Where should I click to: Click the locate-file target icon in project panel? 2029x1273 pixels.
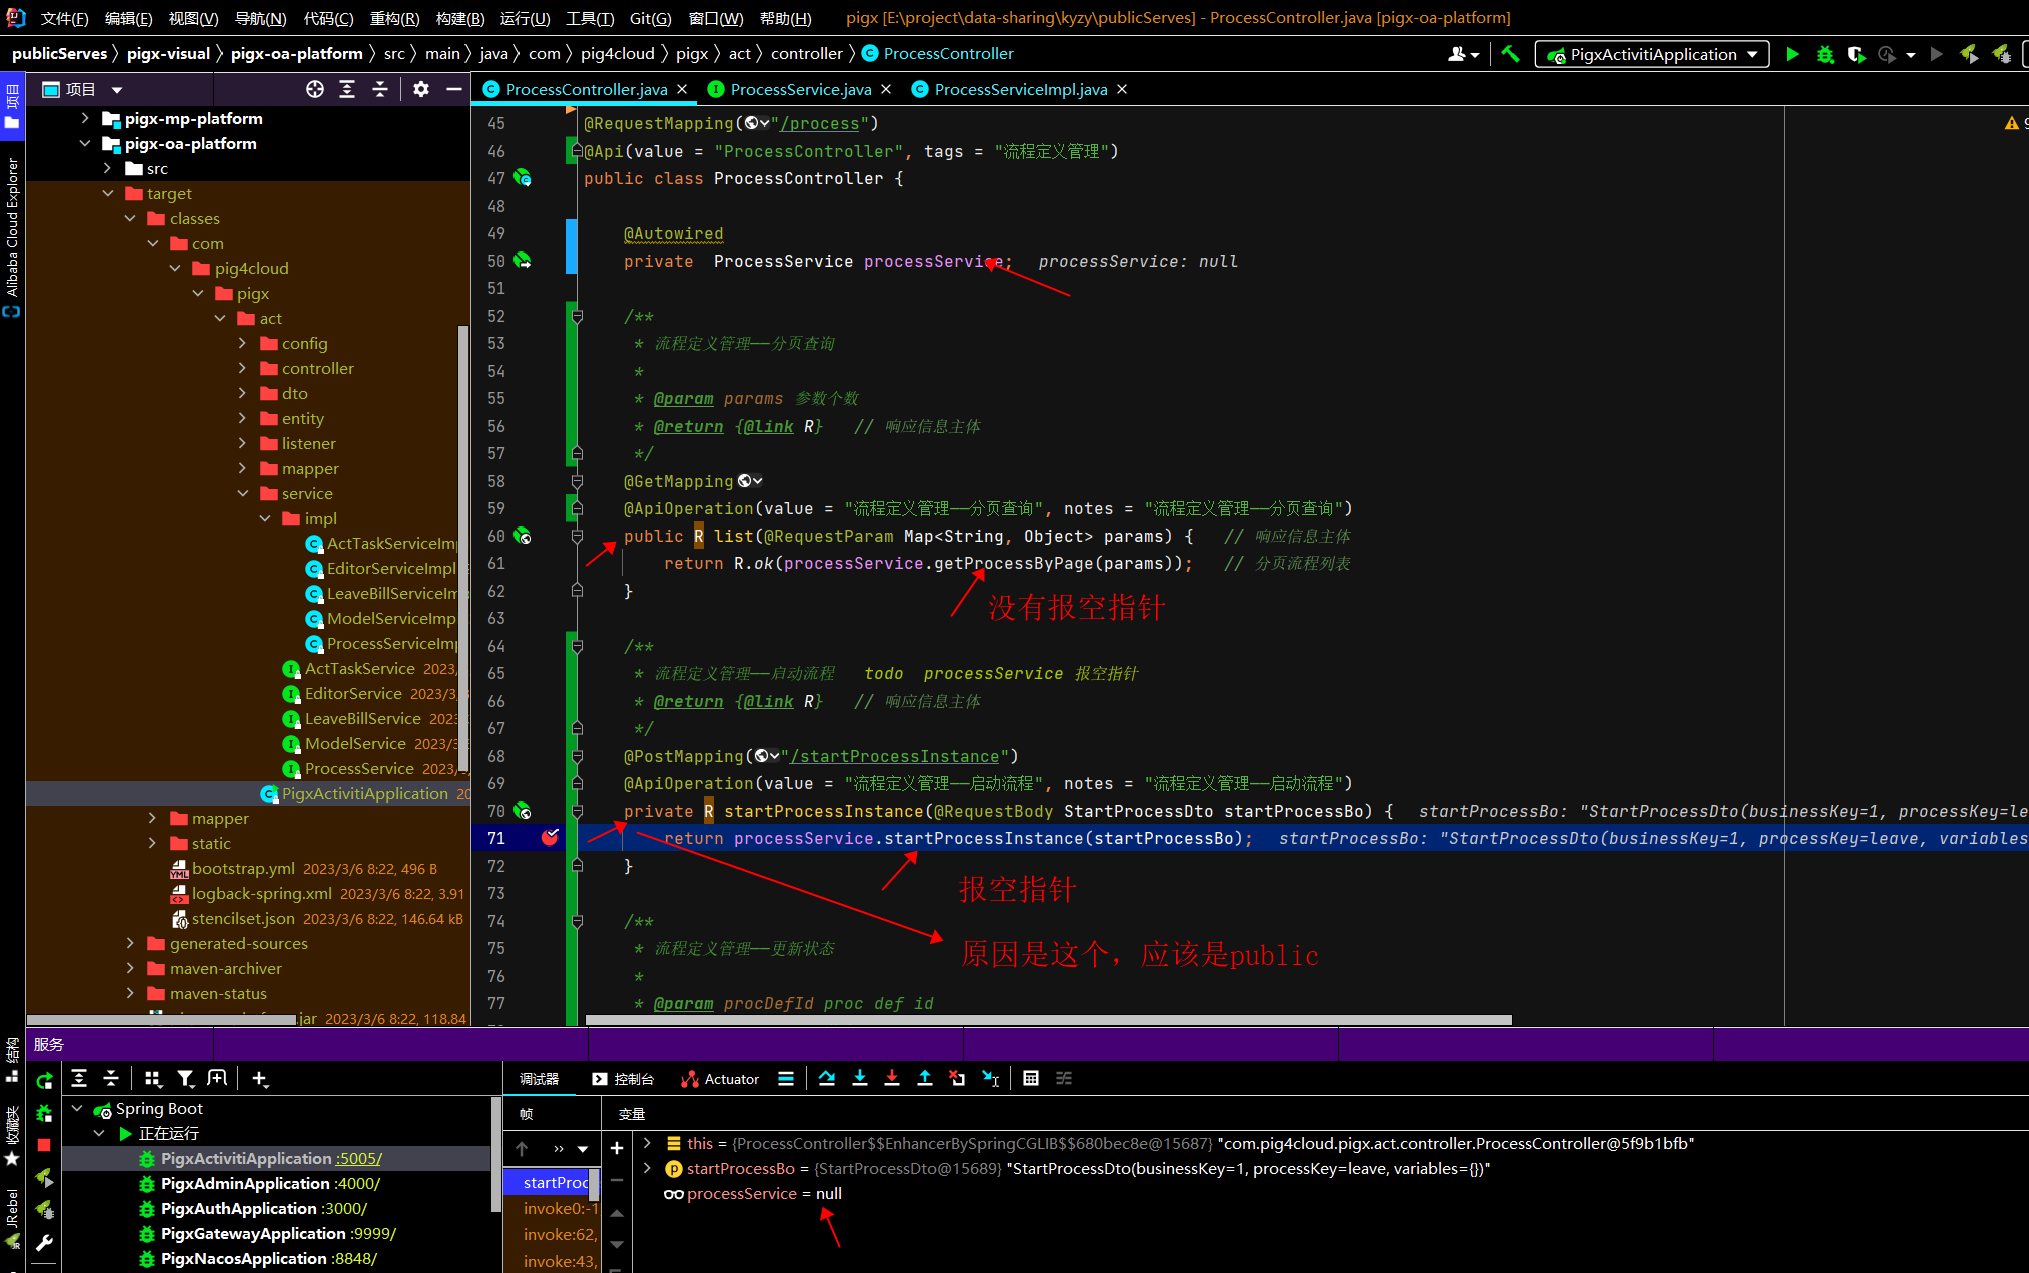coord(314,89)
